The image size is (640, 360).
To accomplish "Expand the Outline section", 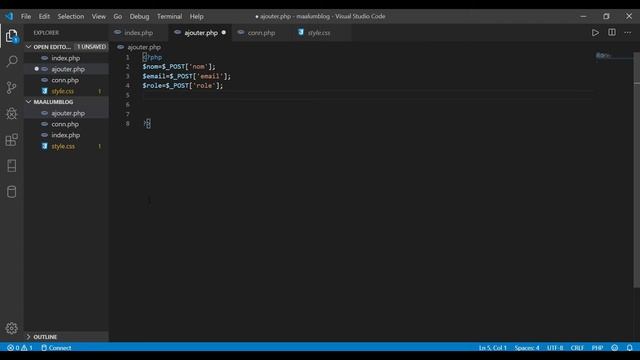I will 67,337.
